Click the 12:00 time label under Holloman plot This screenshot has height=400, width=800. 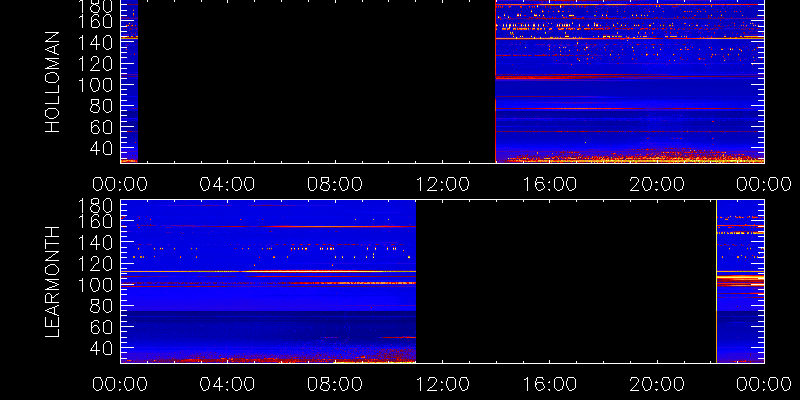point(442,184)
